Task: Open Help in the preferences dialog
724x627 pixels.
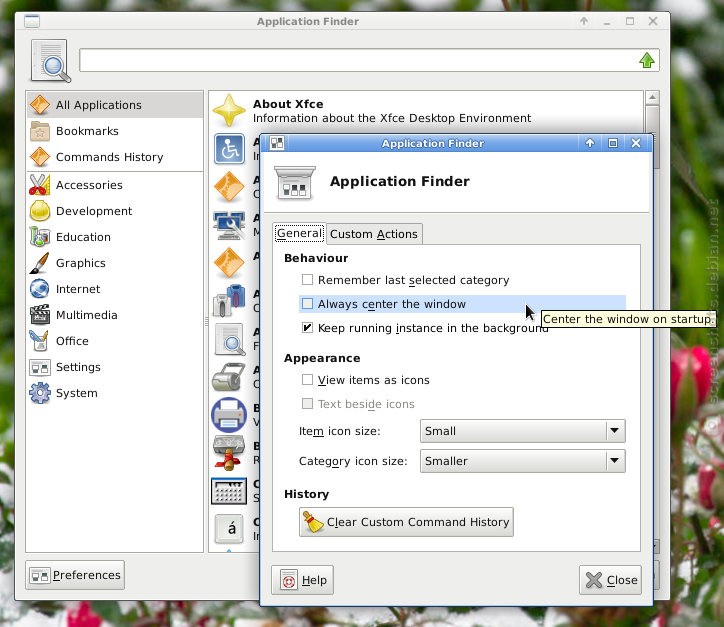Action: (x=302, y=580)
